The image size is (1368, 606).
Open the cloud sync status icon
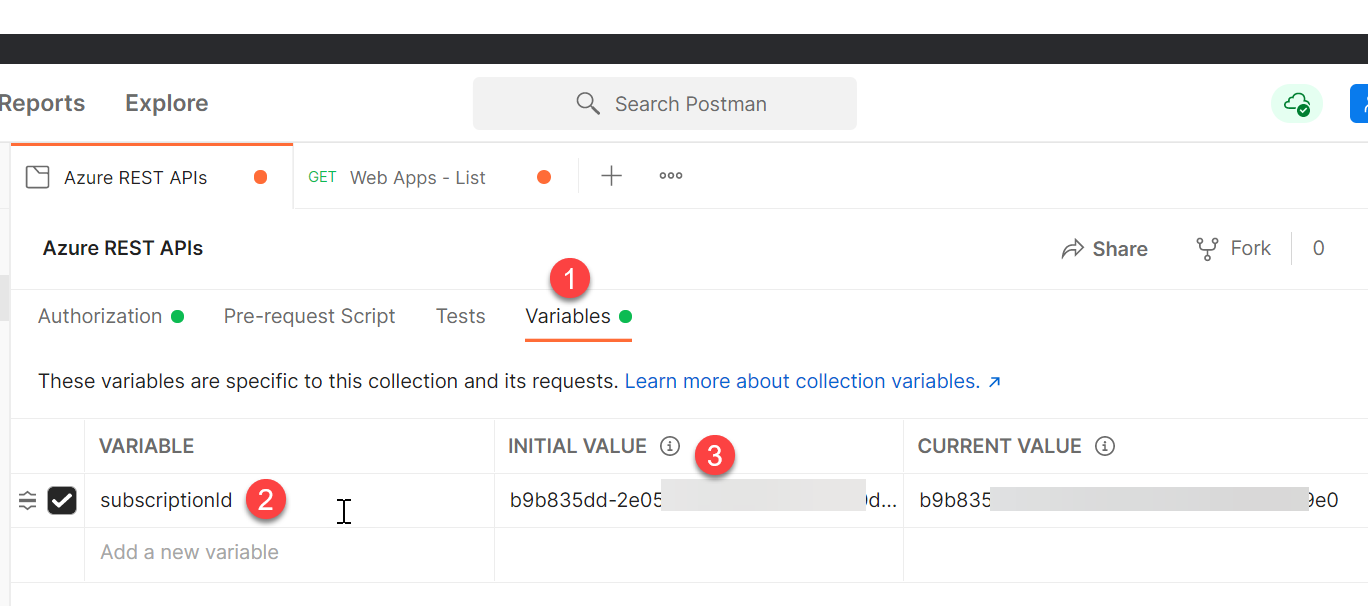[x=1297, y=103]
